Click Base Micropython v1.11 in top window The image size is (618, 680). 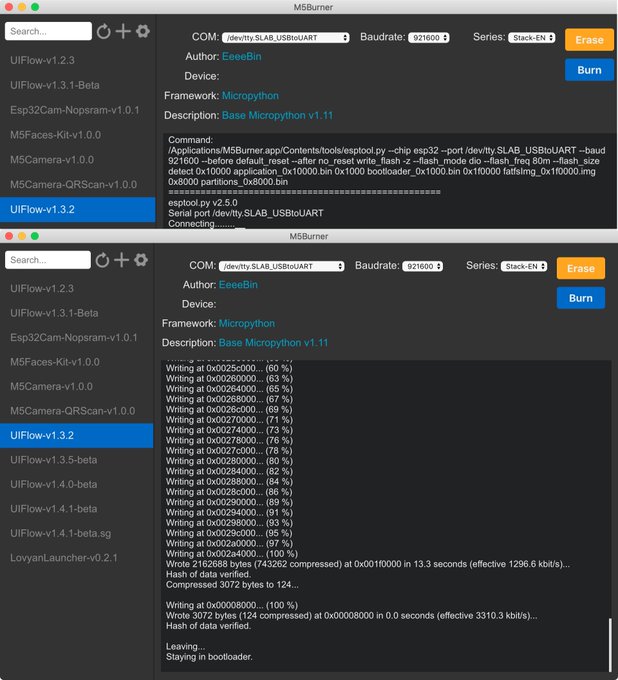pos(278,115)
